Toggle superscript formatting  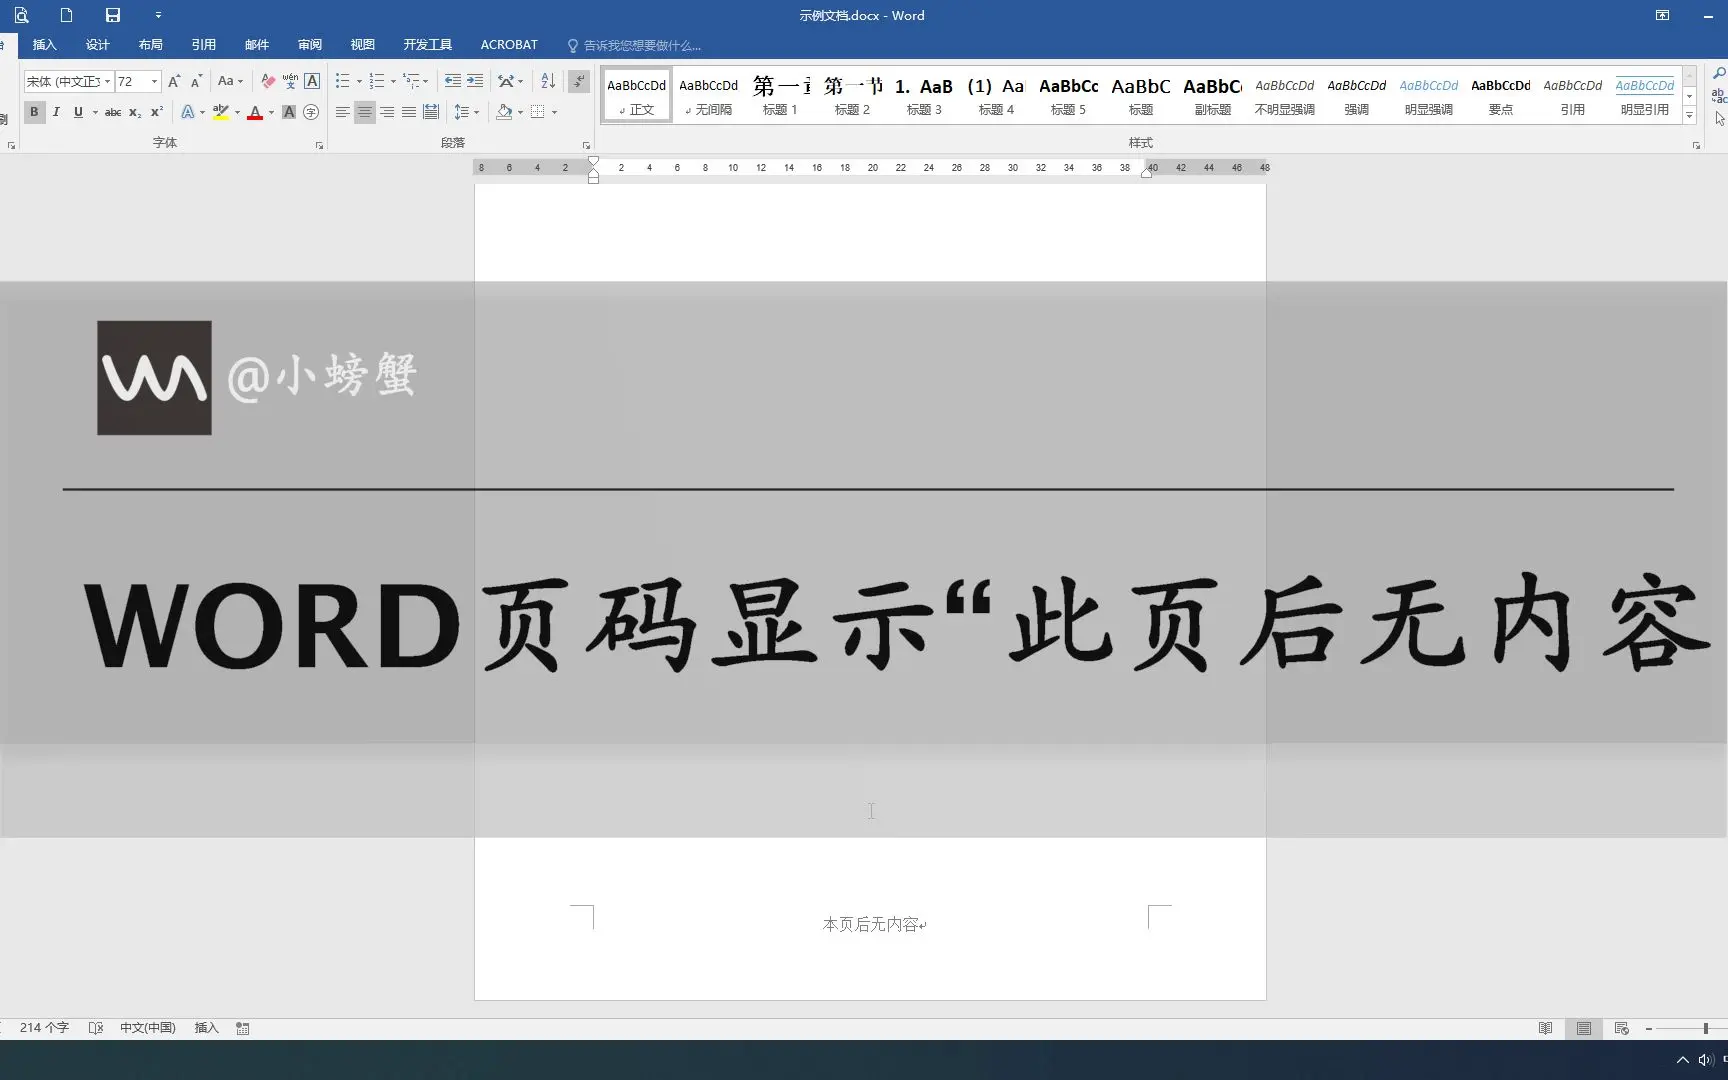click(x=157, y=112)
